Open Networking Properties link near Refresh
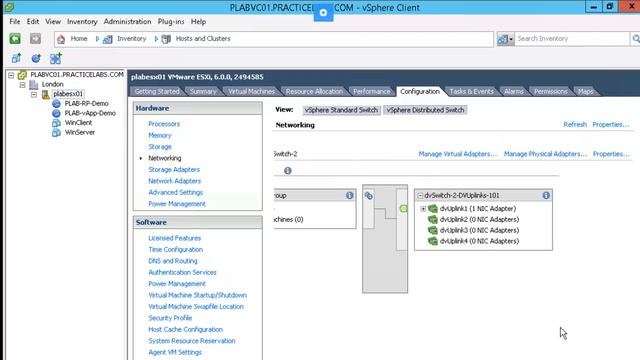The width and height of the screenshot is (640, 360). pos(611,124)
